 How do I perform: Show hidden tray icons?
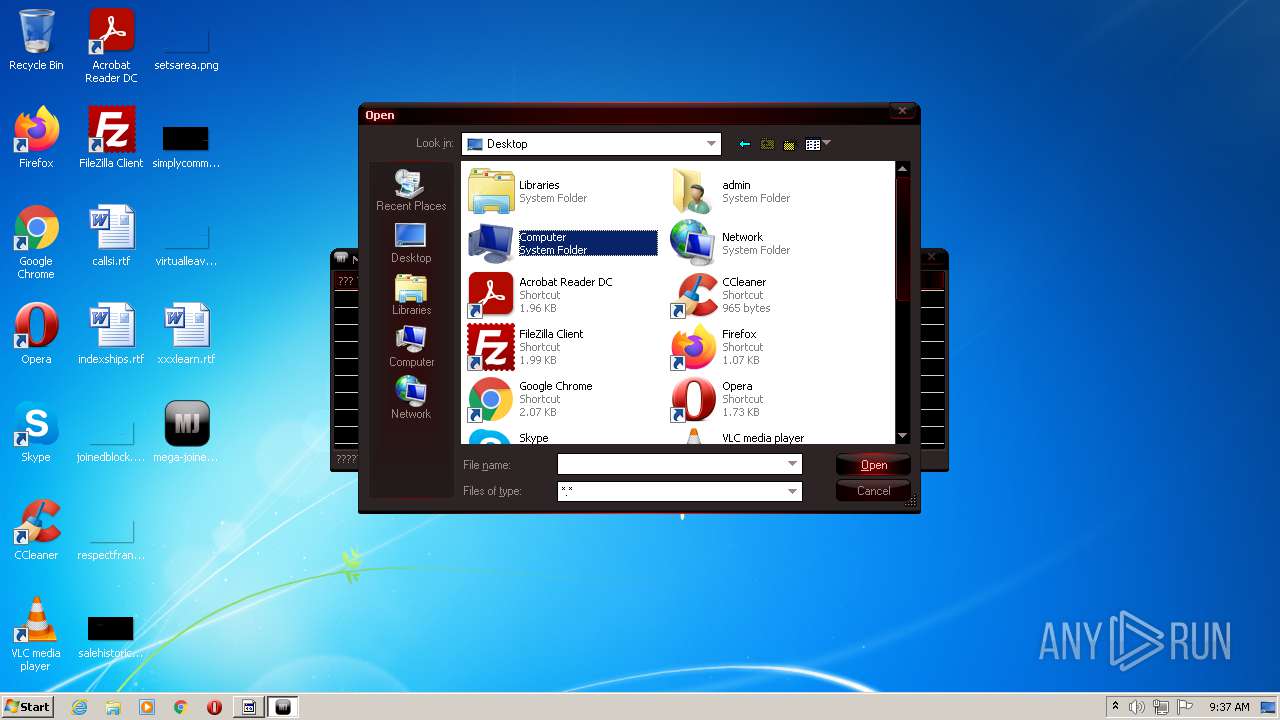1116,707
